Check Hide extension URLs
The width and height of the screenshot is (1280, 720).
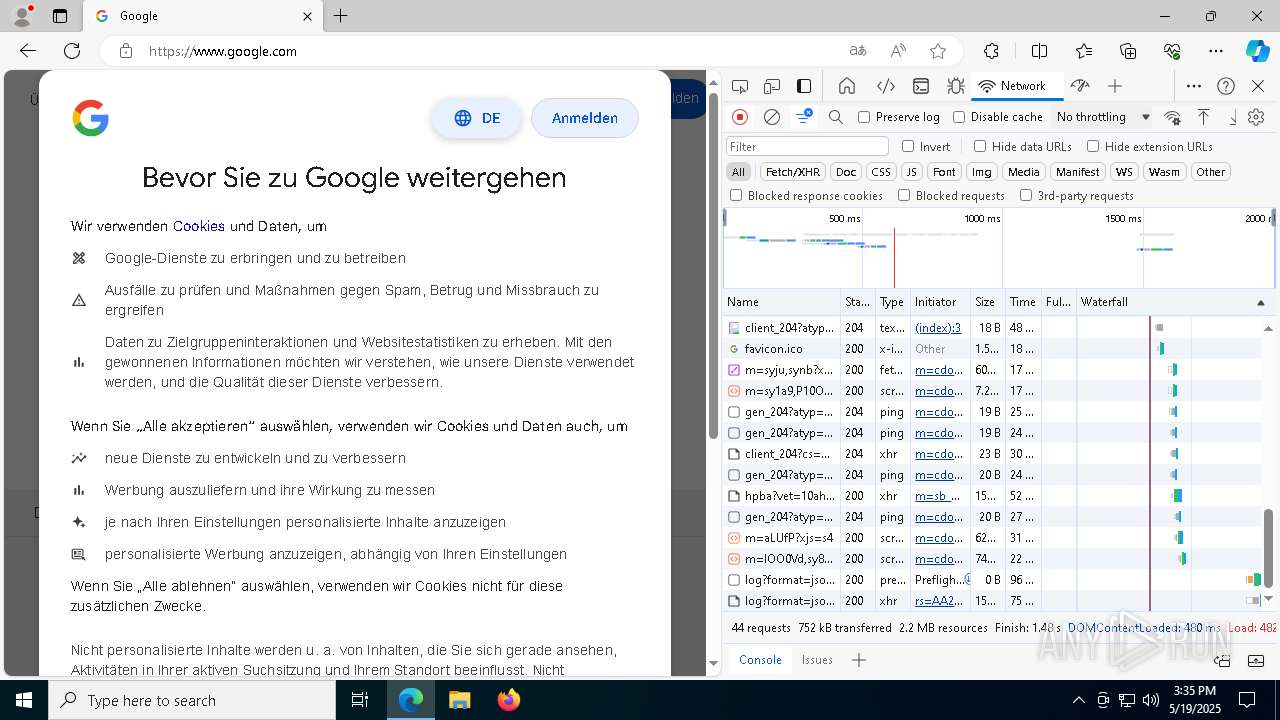[1093, 146]
